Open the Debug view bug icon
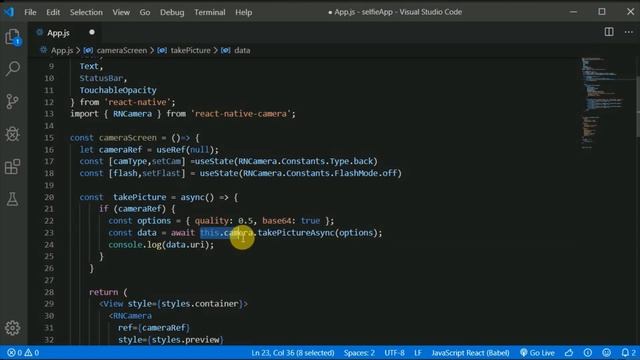Viewport: 640px width, 360px height. pos(13,134)
